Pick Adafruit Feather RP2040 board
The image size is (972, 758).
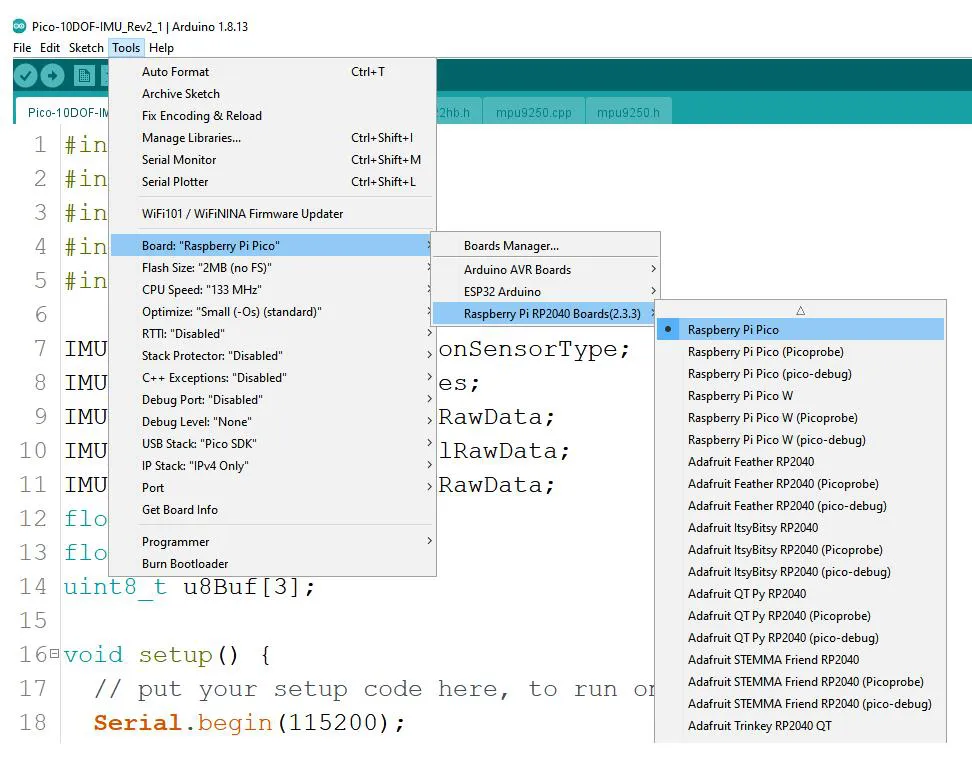800,462
